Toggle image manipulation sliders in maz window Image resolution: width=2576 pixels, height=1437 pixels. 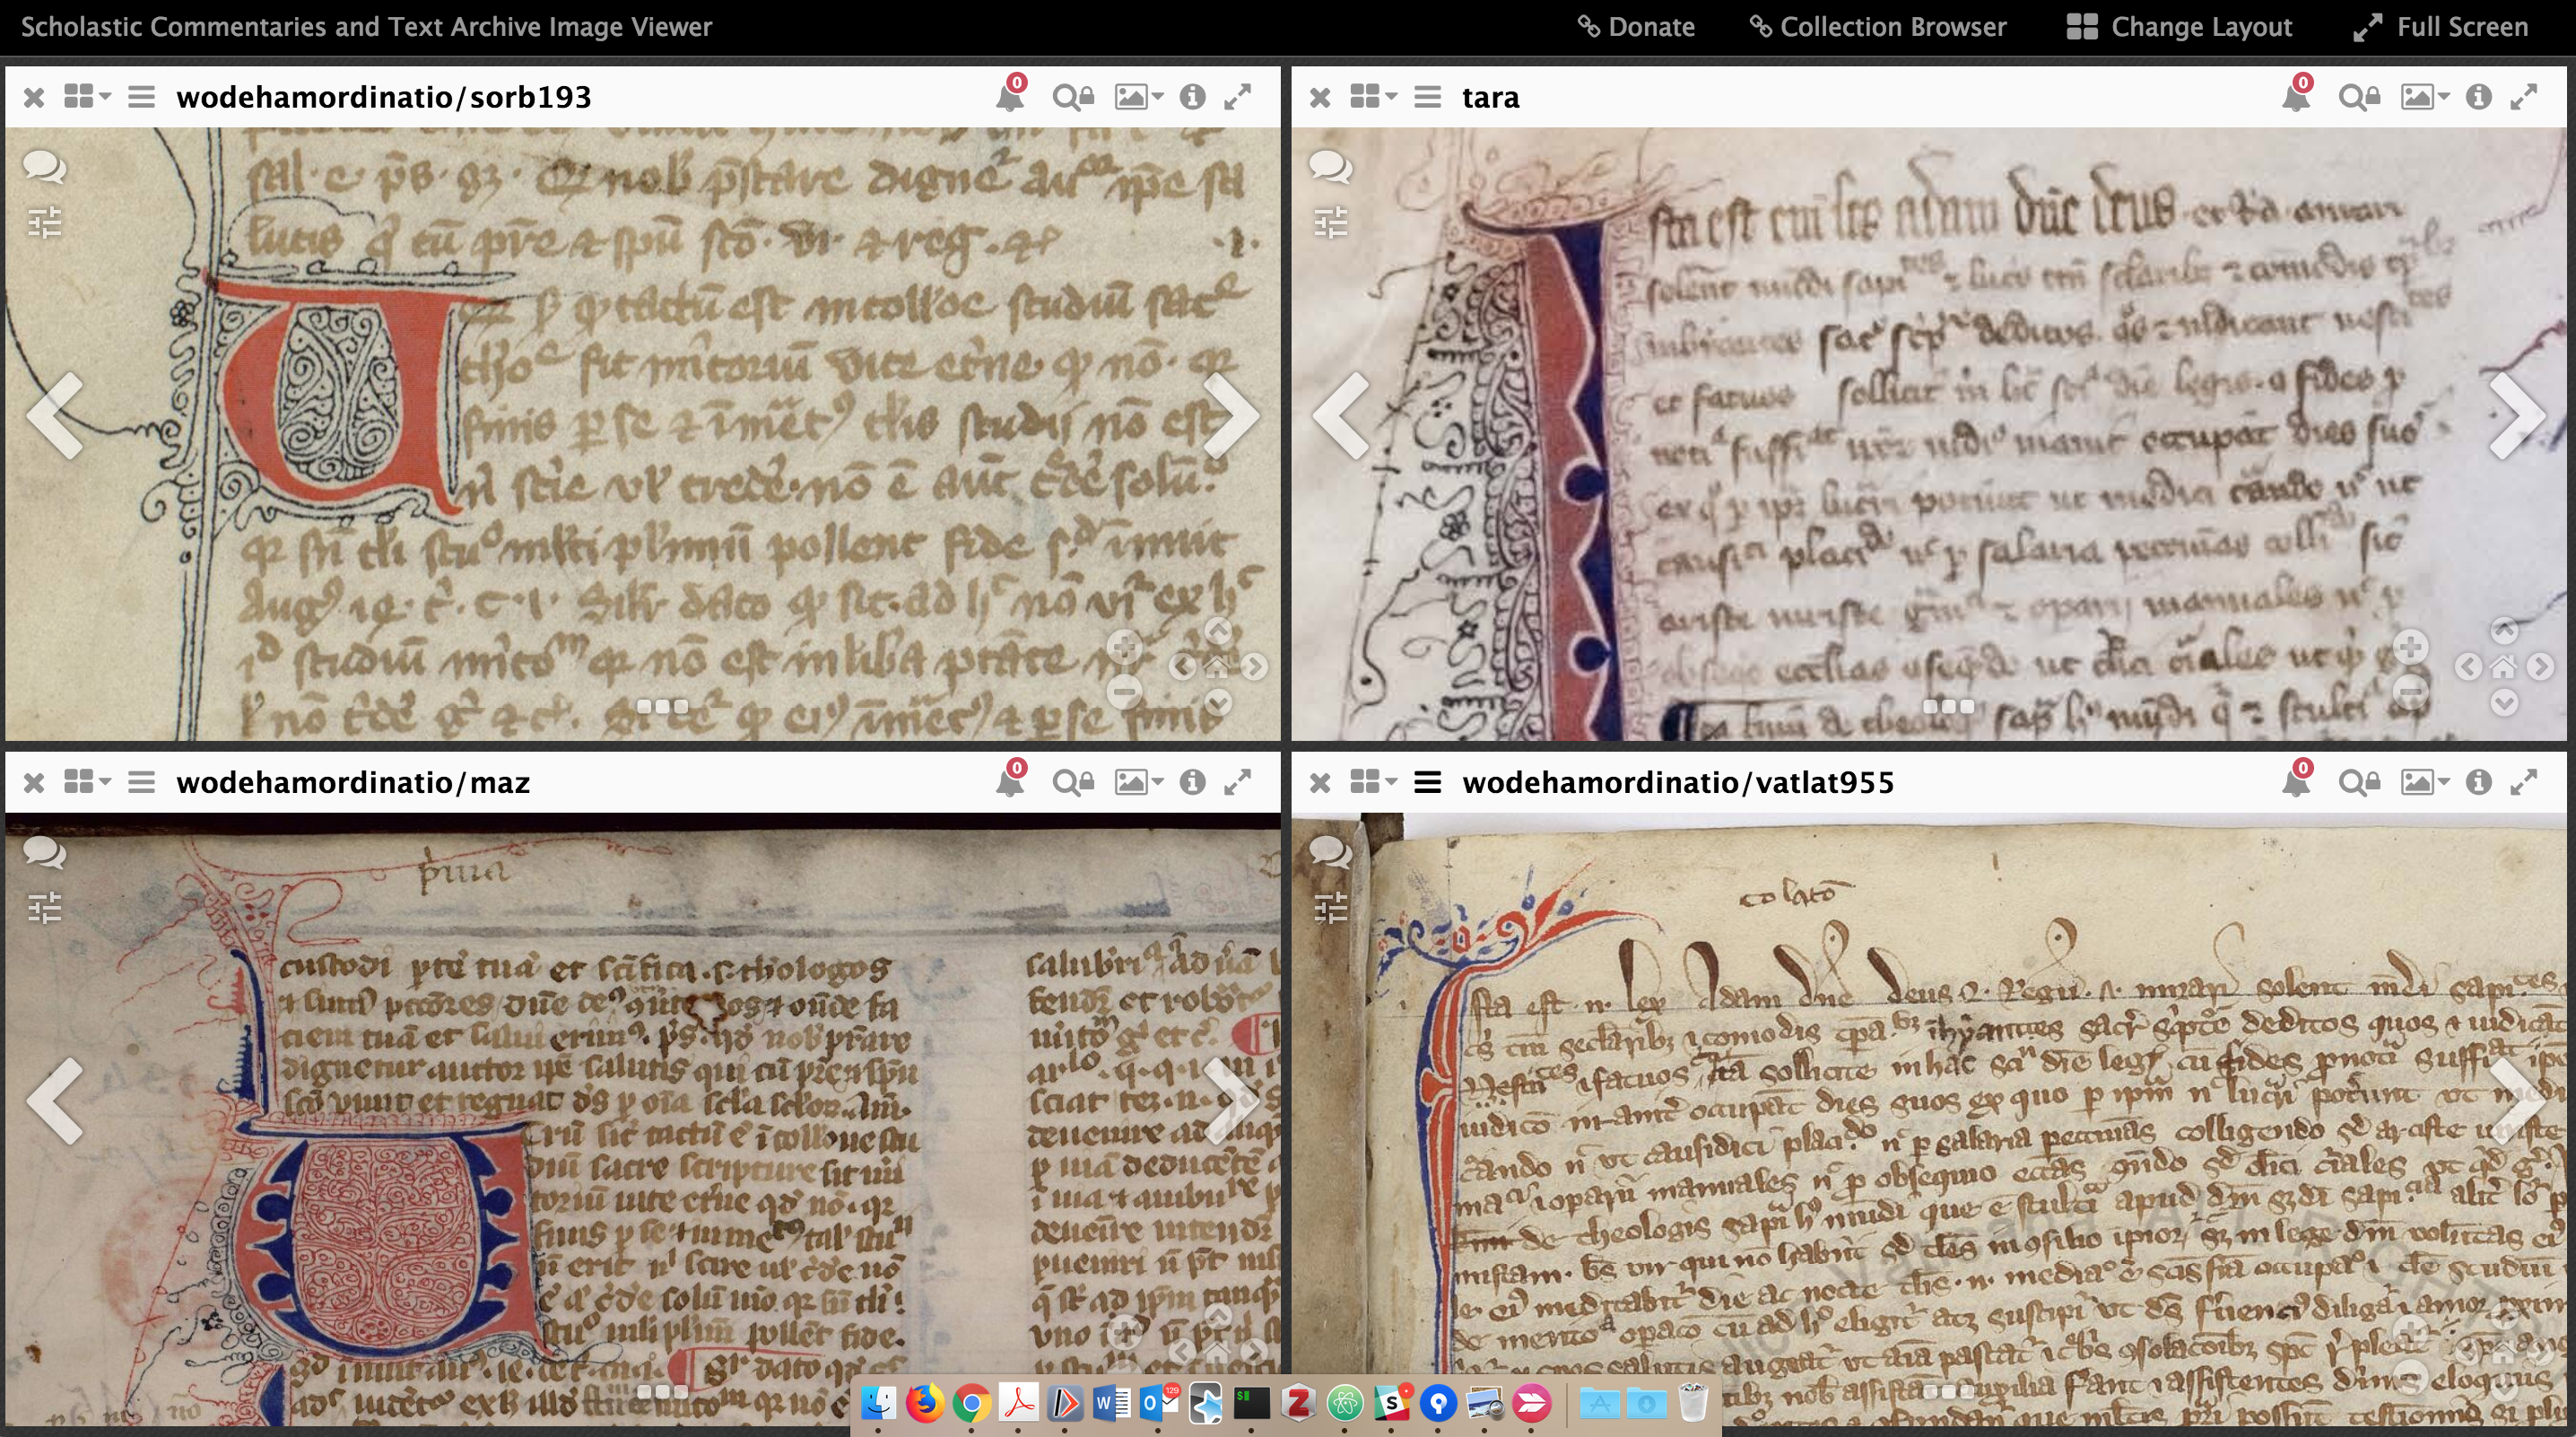click(45, 907)
